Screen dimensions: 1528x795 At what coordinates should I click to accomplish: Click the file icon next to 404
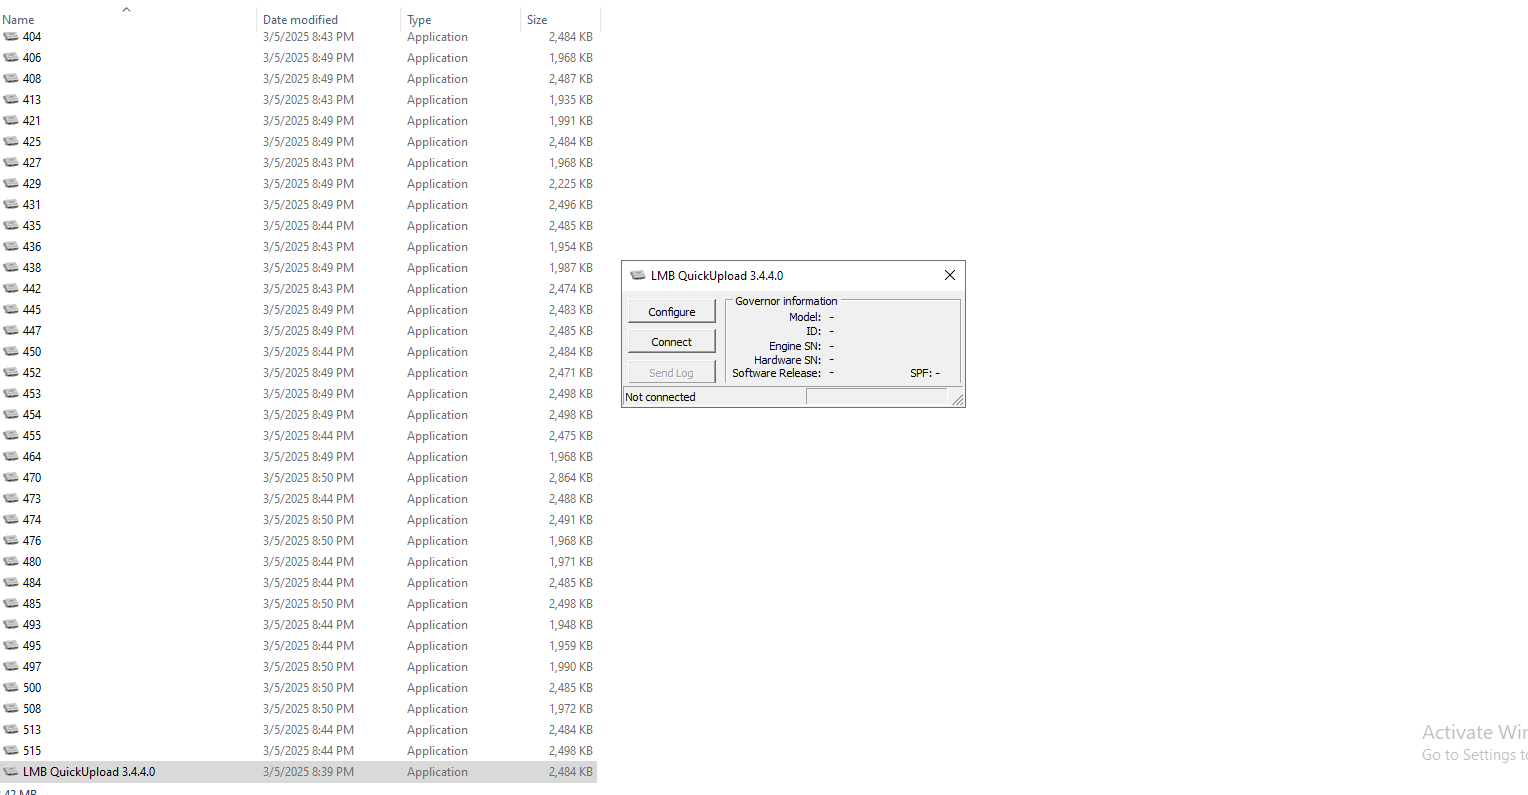(x=11, y=37)
